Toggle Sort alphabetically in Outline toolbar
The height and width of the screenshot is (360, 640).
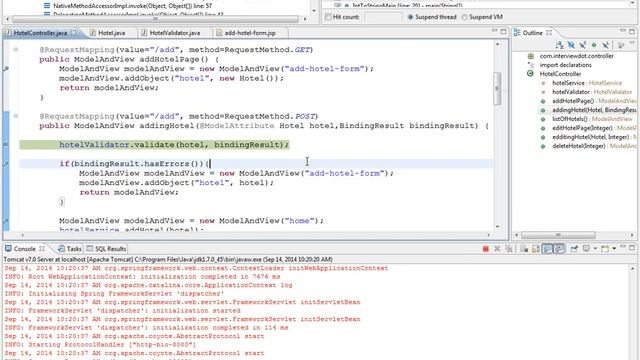point(559,45)
